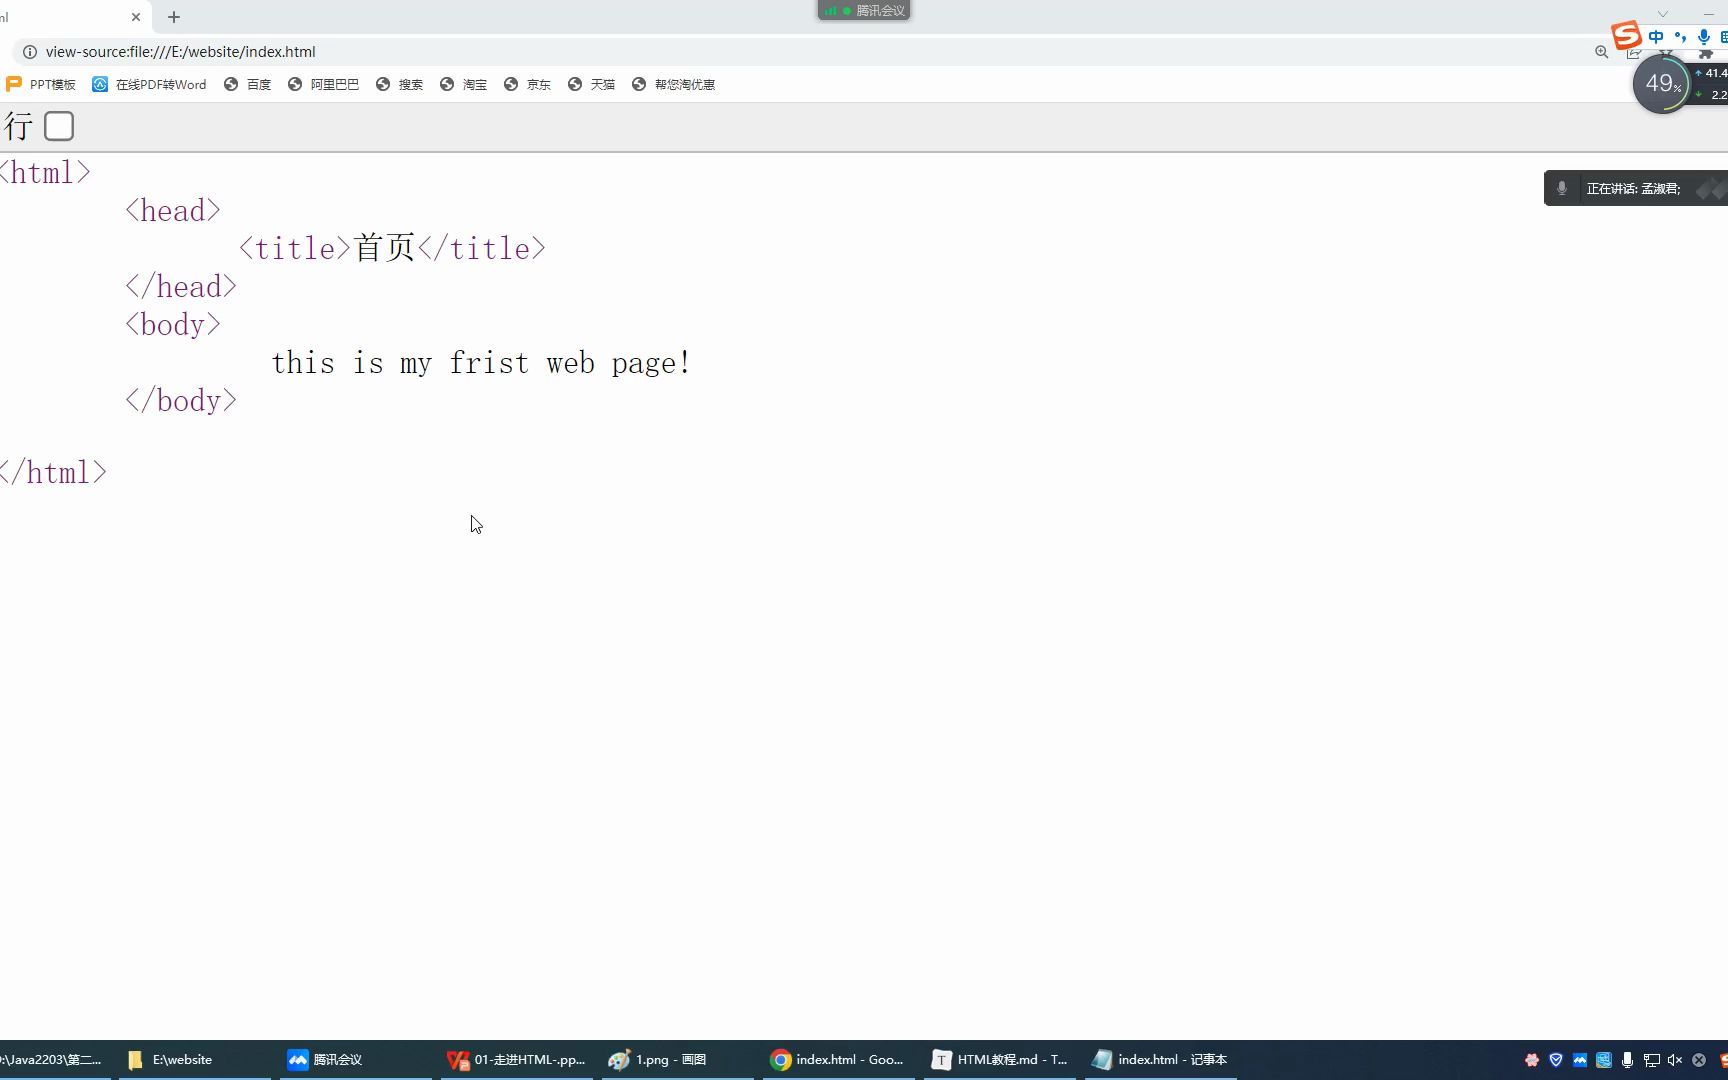1728x1080 pixels.
Task: Toggle Sogou Chinese/English mode 中 icon
Action: coord(1656,37)
